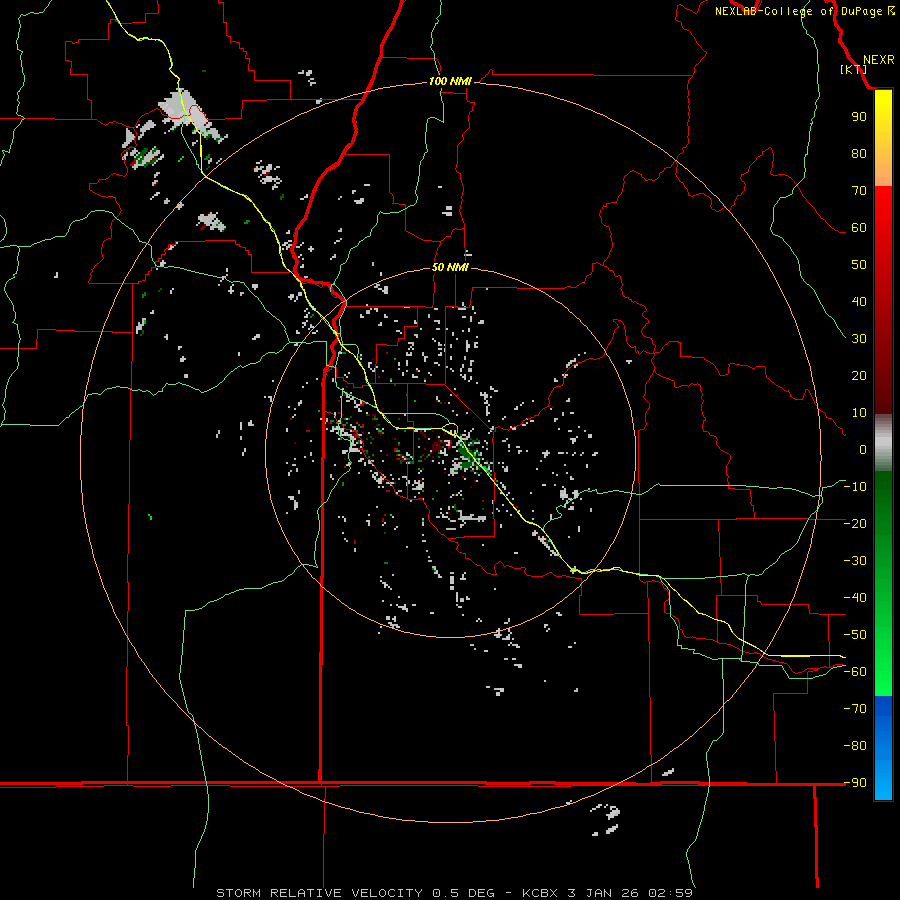Select the positive 90 scale value
This screenshot has width=900, height=900.
[859, 117]
